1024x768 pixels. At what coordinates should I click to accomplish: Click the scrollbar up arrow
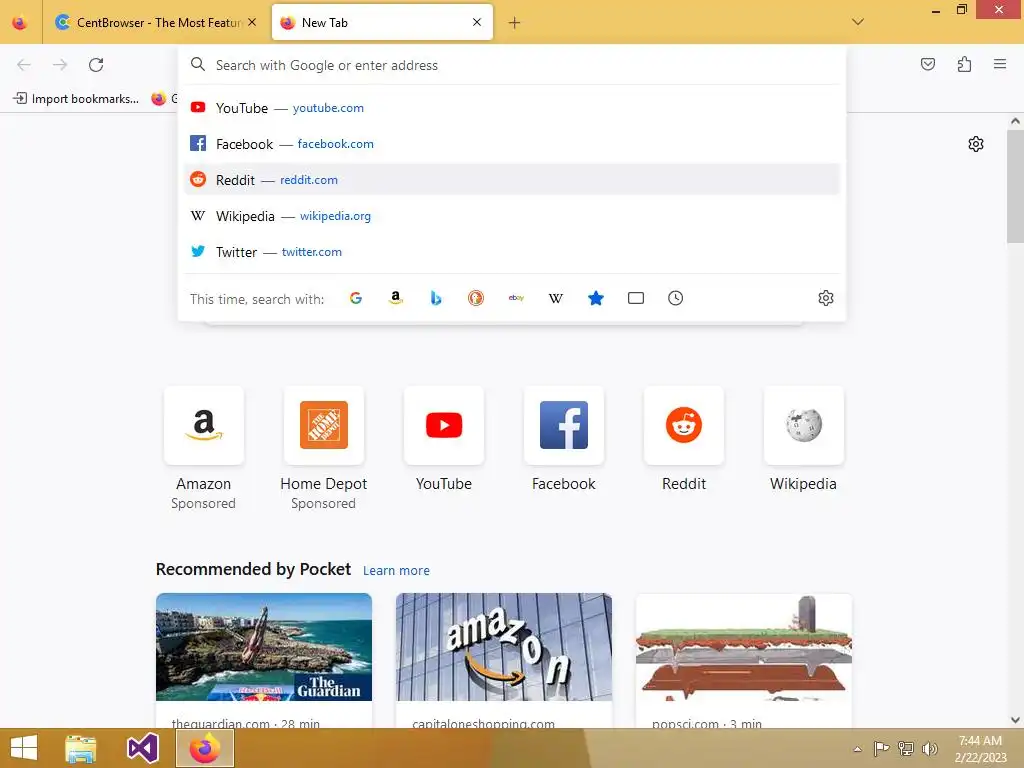(x=1015, y=121)
